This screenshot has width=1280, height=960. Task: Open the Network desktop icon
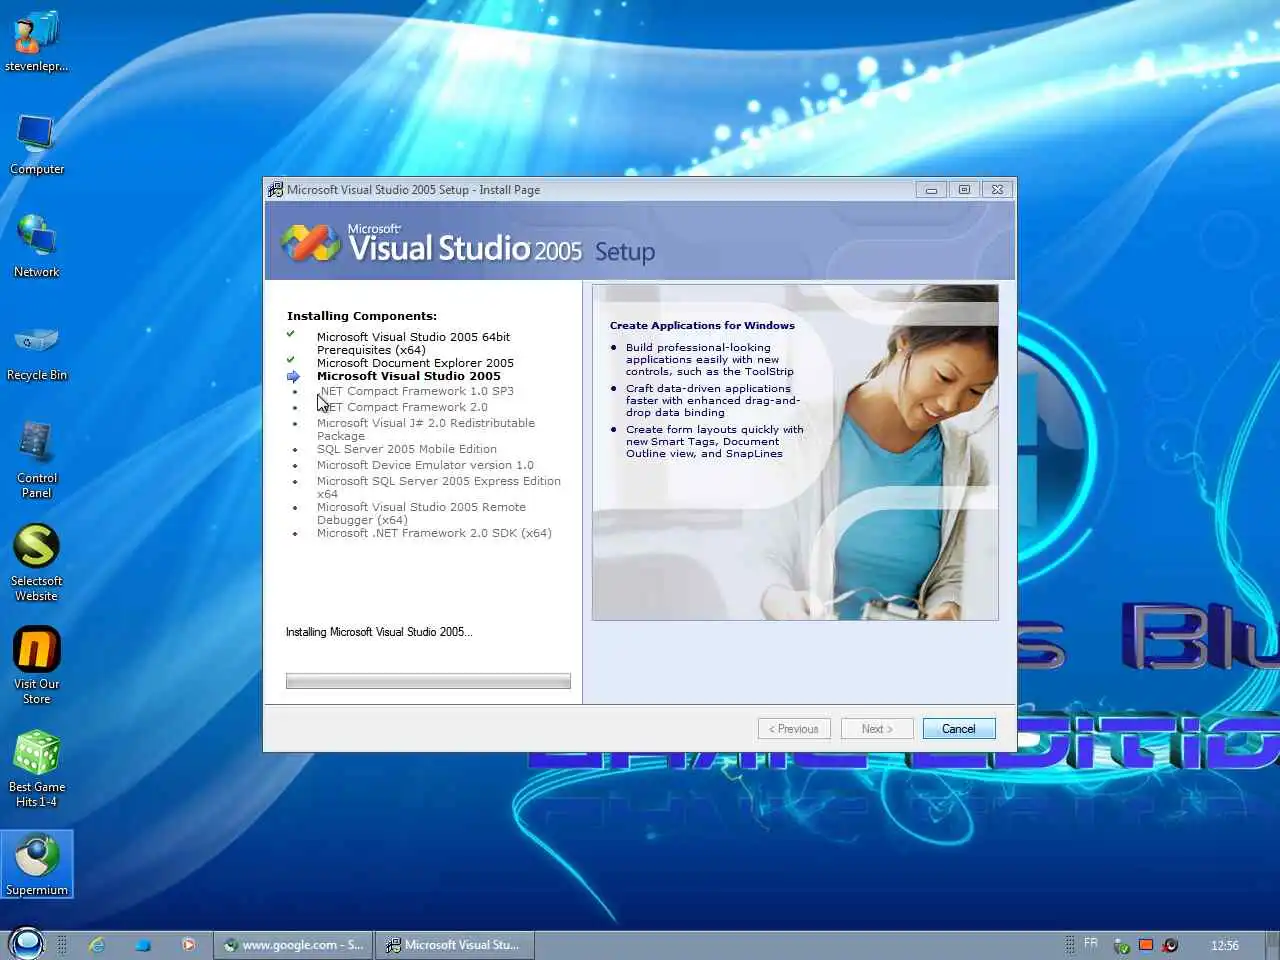coord(36,246)
